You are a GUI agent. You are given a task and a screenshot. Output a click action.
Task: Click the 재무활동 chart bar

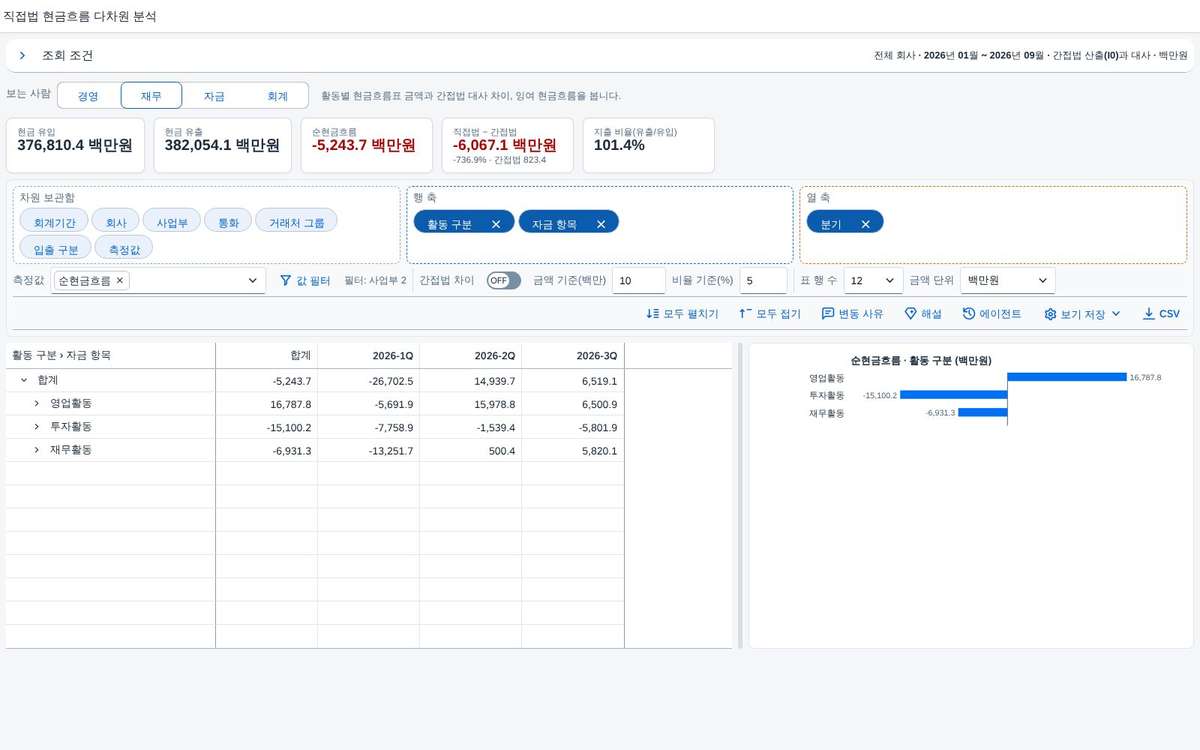982,412
